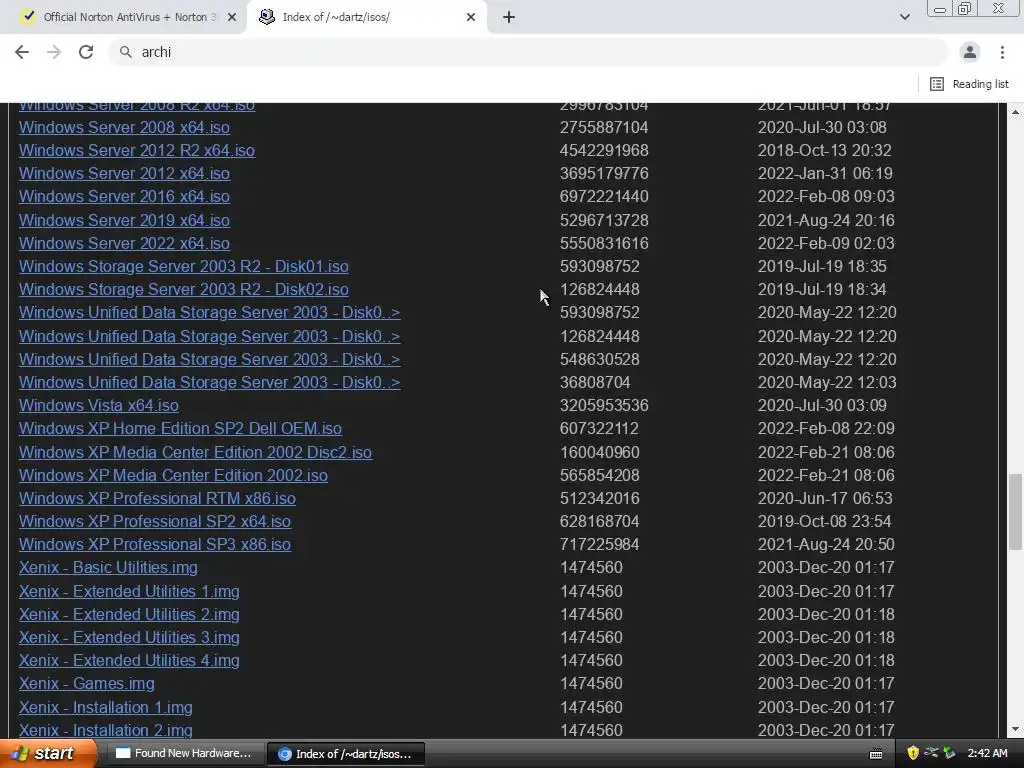Open Found New Hardware taskbar item

184,754
